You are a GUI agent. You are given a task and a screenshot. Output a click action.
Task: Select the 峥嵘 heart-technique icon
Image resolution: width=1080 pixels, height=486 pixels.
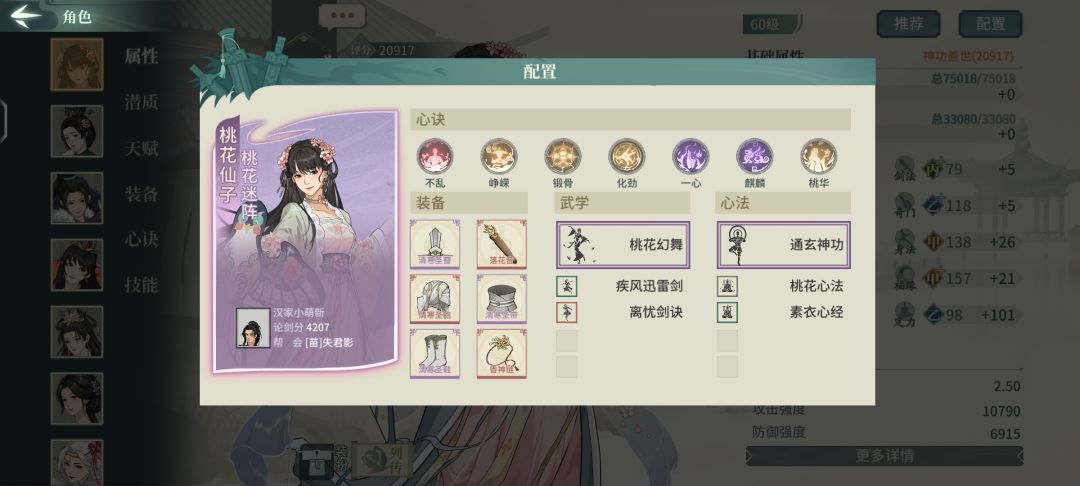click(499, 156)
